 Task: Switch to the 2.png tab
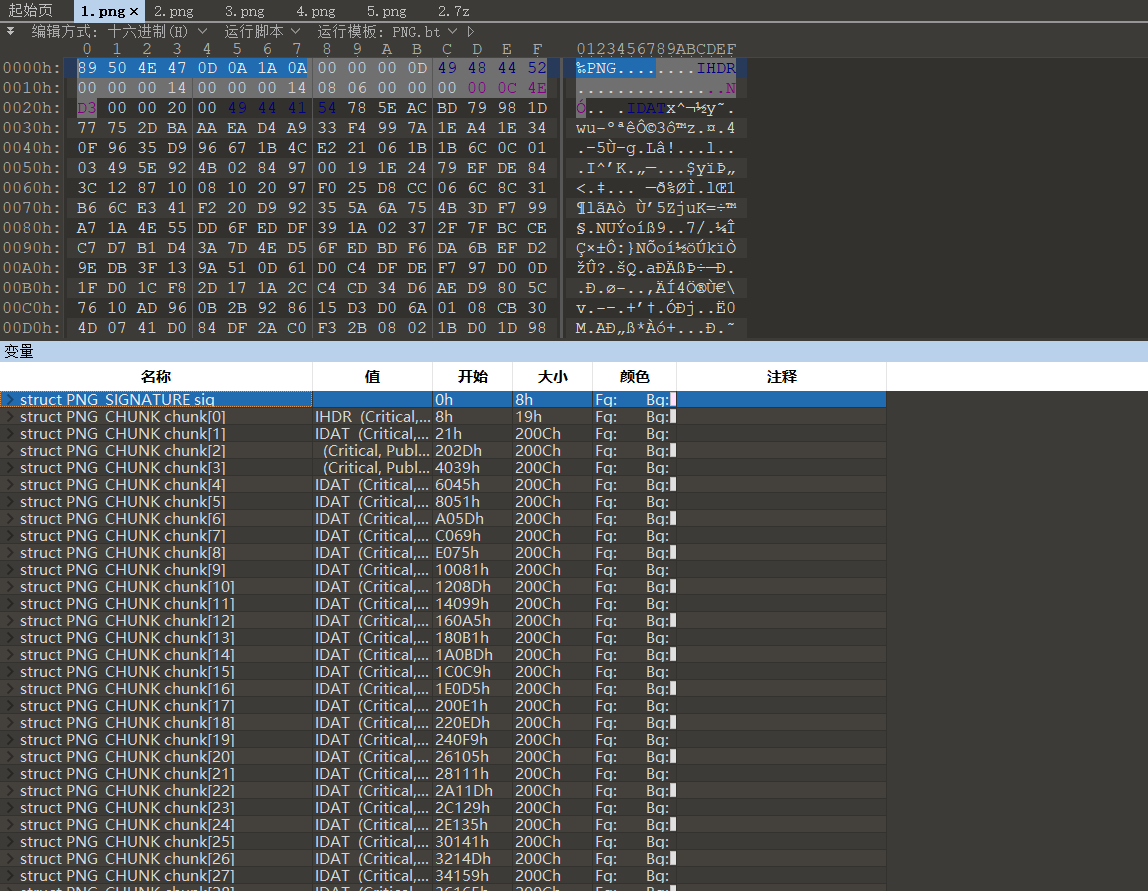[173, 11]
